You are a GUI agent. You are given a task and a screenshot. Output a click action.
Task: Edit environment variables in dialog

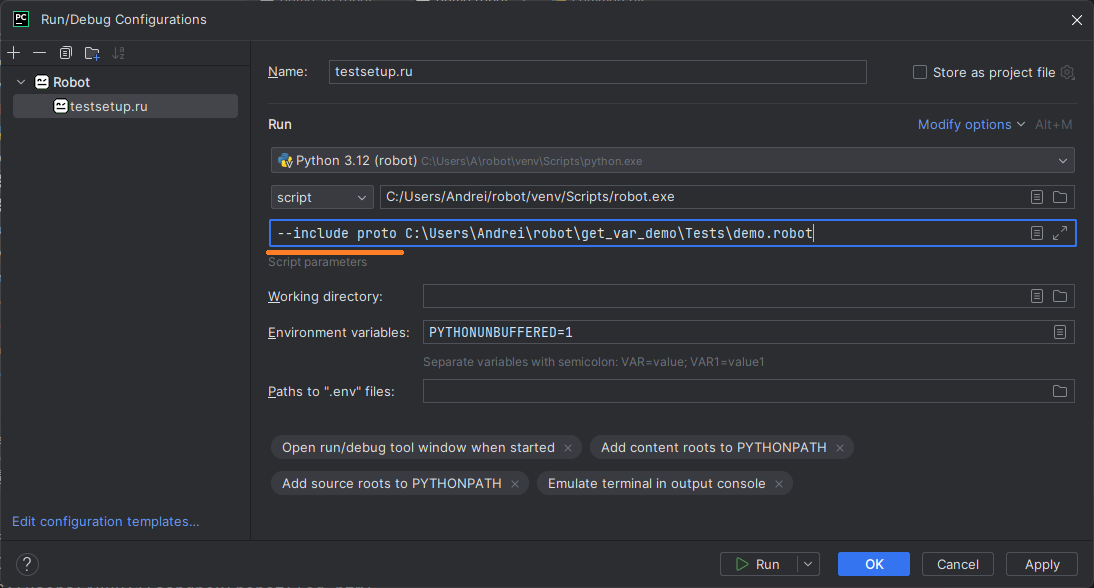tap(1060, 332)
